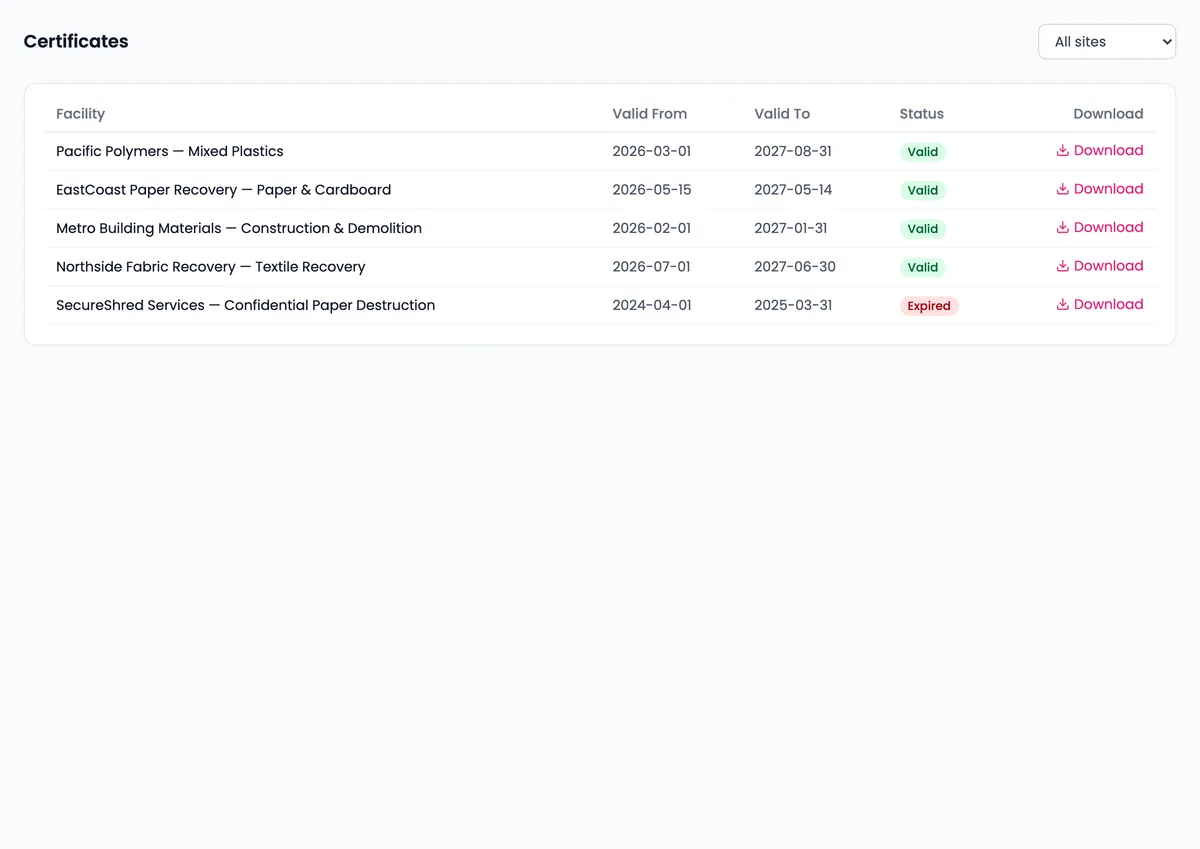Click download icon for Pacific Polymers certificate
1200x849 pixels.
click(x=1062, y=151)
